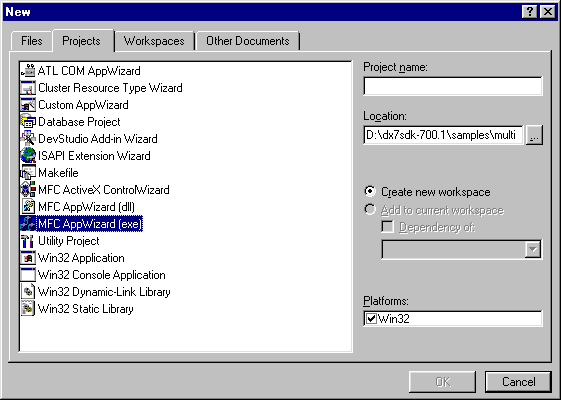The height and width of the screenshot is (400, 561).
Task: Select the Utility Project tools icon
Action: (x=28, y=241)
